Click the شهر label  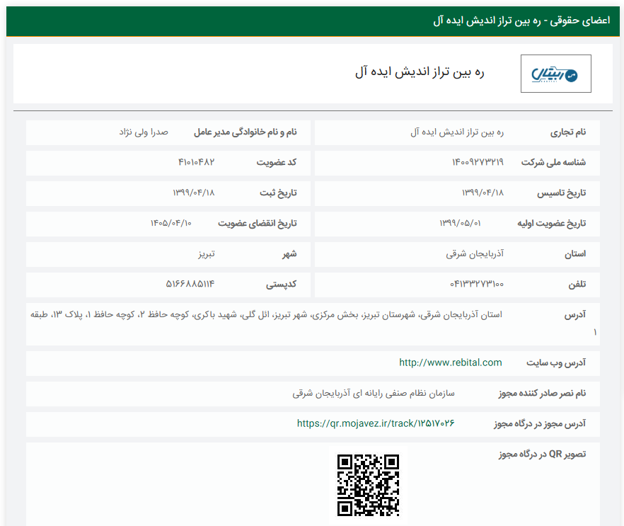(x=289, y=254)
